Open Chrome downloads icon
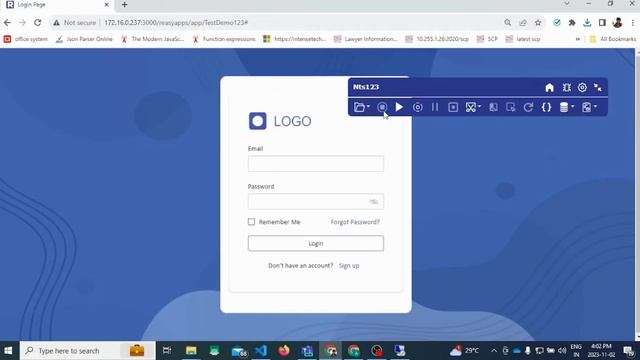640x360 pixels. pyautogui.click(x=587, y=23)
